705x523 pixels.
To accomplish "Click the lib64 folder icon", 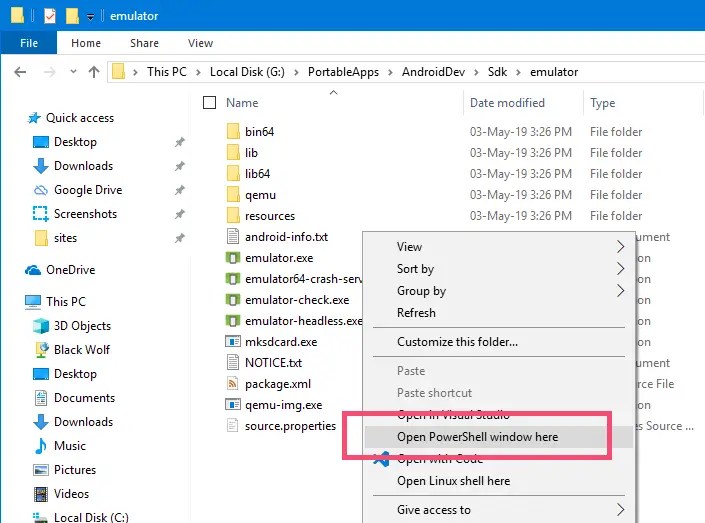I will coord(233,174).
